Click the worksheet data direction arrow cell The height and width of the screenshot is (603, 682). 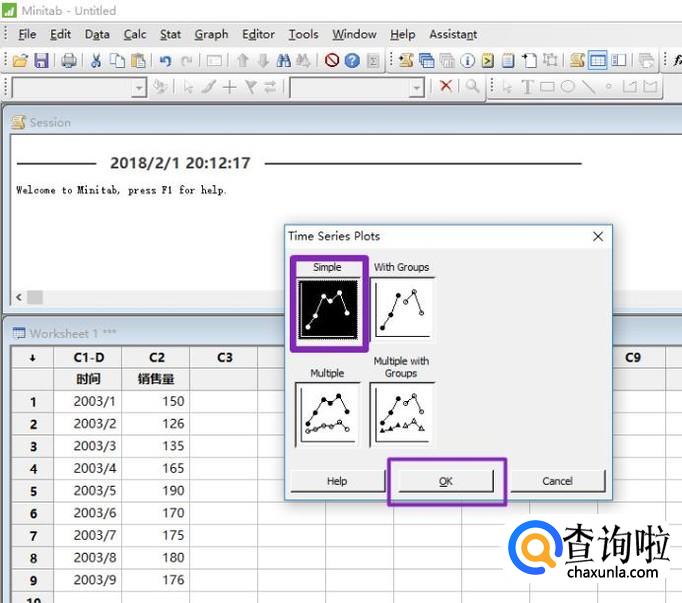point(32,358)
